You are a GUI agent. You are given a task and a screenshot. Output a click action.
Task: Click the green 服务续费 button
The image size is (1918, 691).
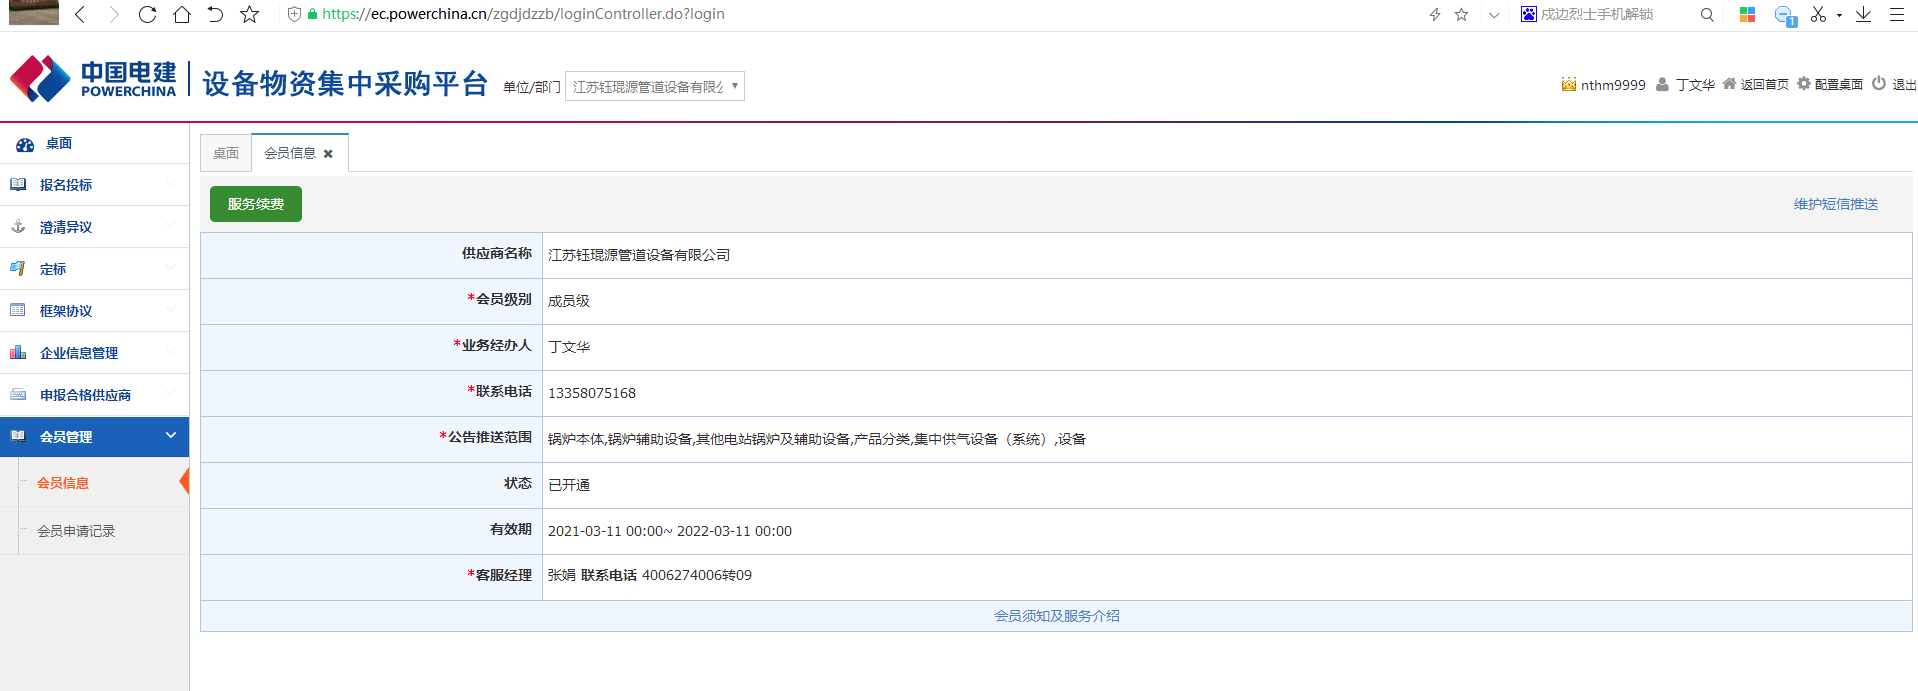tap(256, 204)
